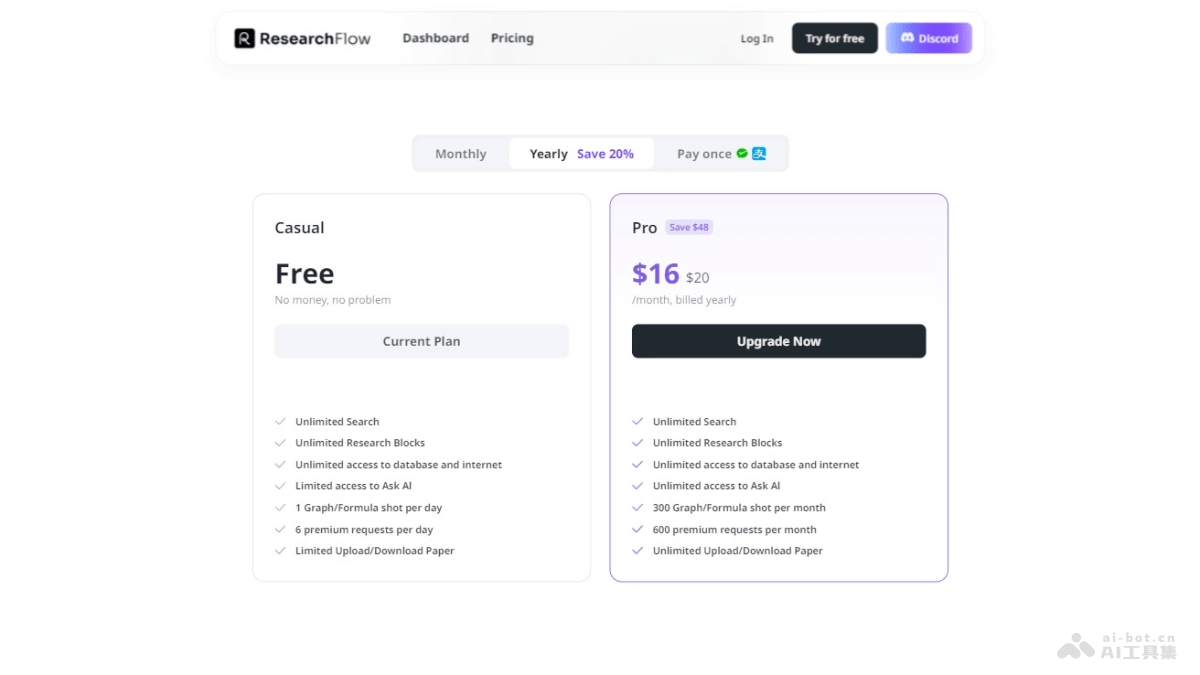Click the Try for free button
The height and width of the screenshot is (675, 1200).
pyautogui.click(x=834, y=38)
